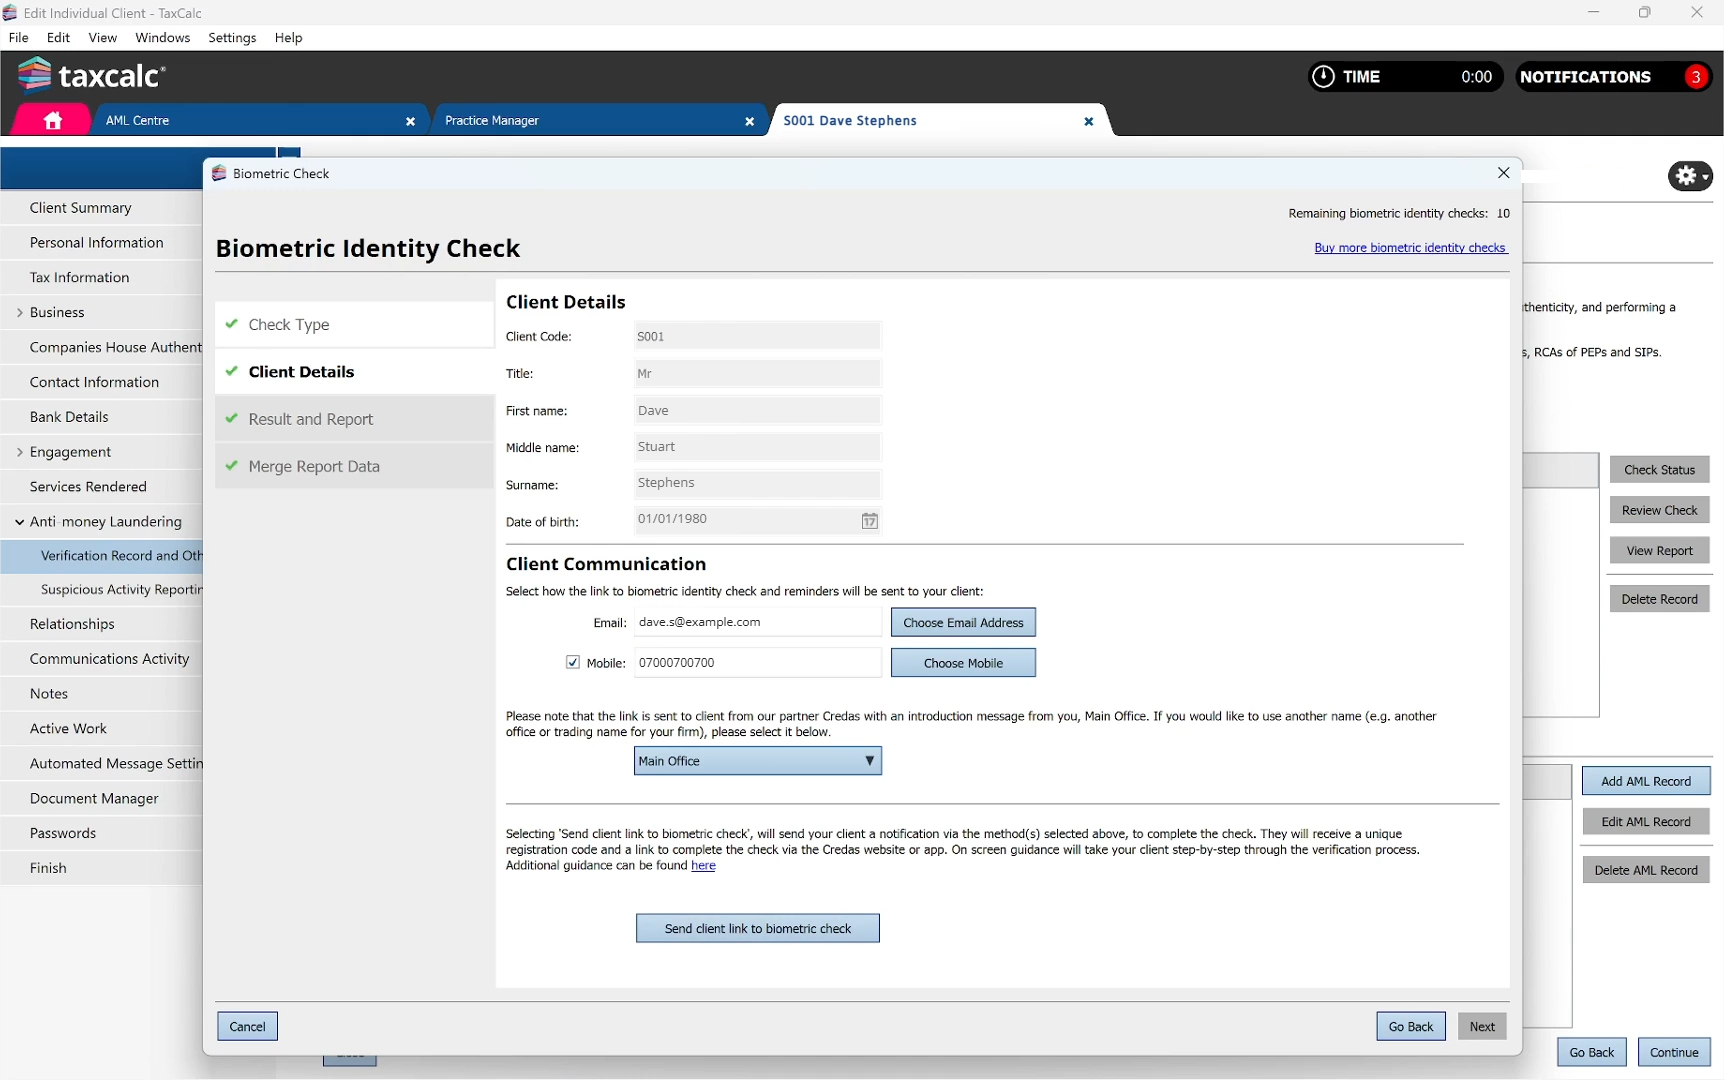Screen dimensions: 1724x1080
Task: Select Verification Record sidebar item
Action: (101, 556)
